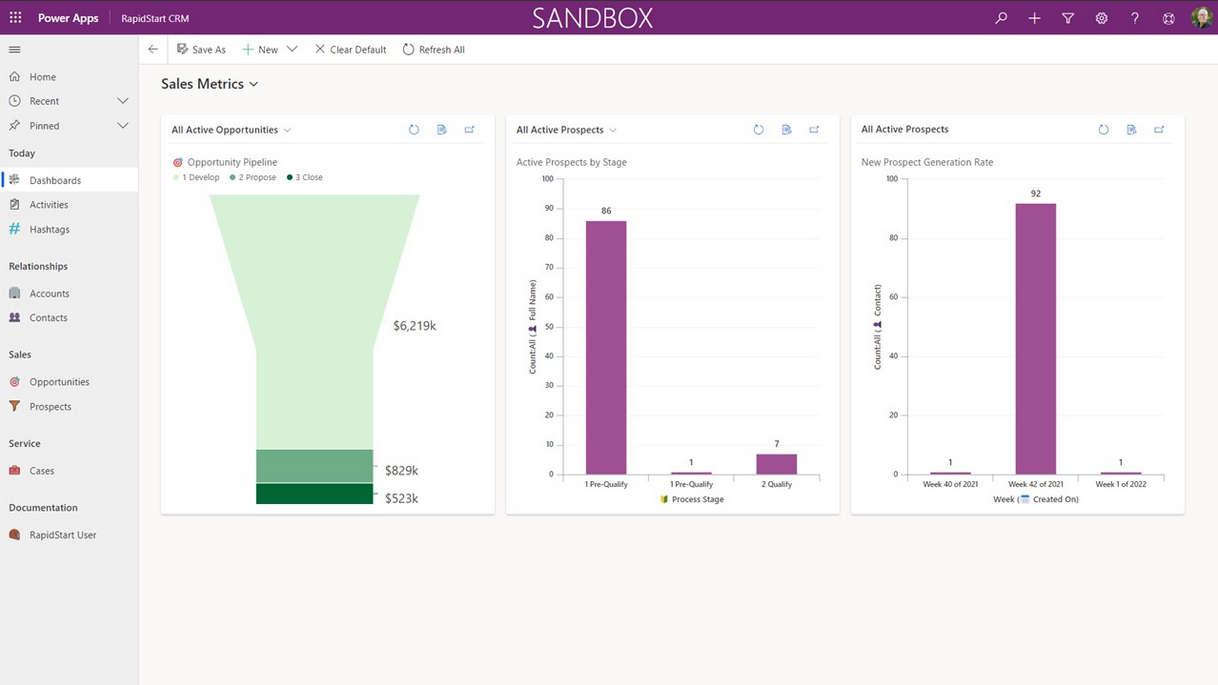Toggle the 3 Close legend item
Viewport: 1218px width, 685px height.
pyautogui.click(x=308, y=177)
